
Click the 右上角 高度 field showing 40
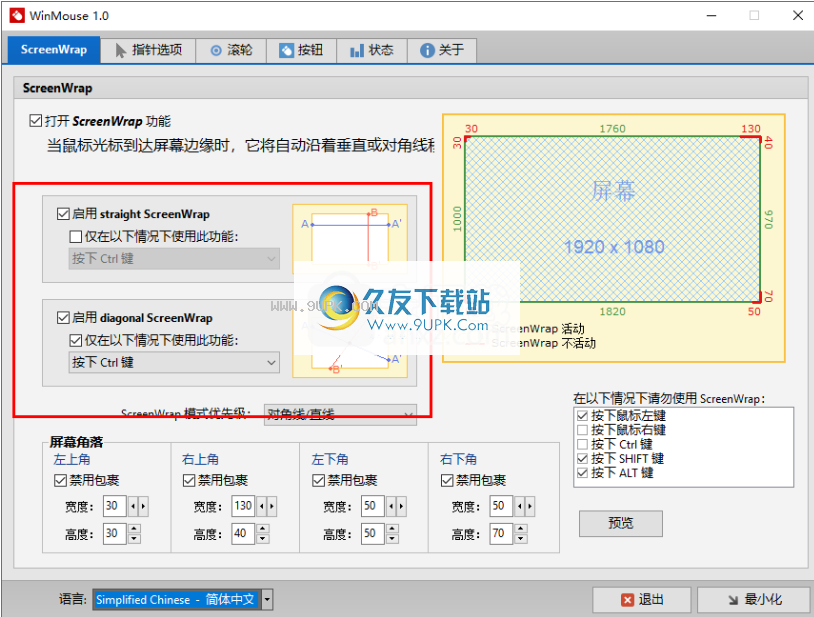pyautogui.click(x=243, y=533)
